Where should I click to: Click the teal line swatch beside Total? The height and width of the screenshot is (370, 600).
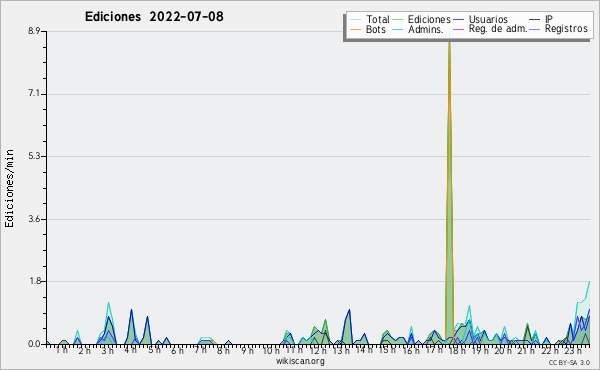[355, 20]
